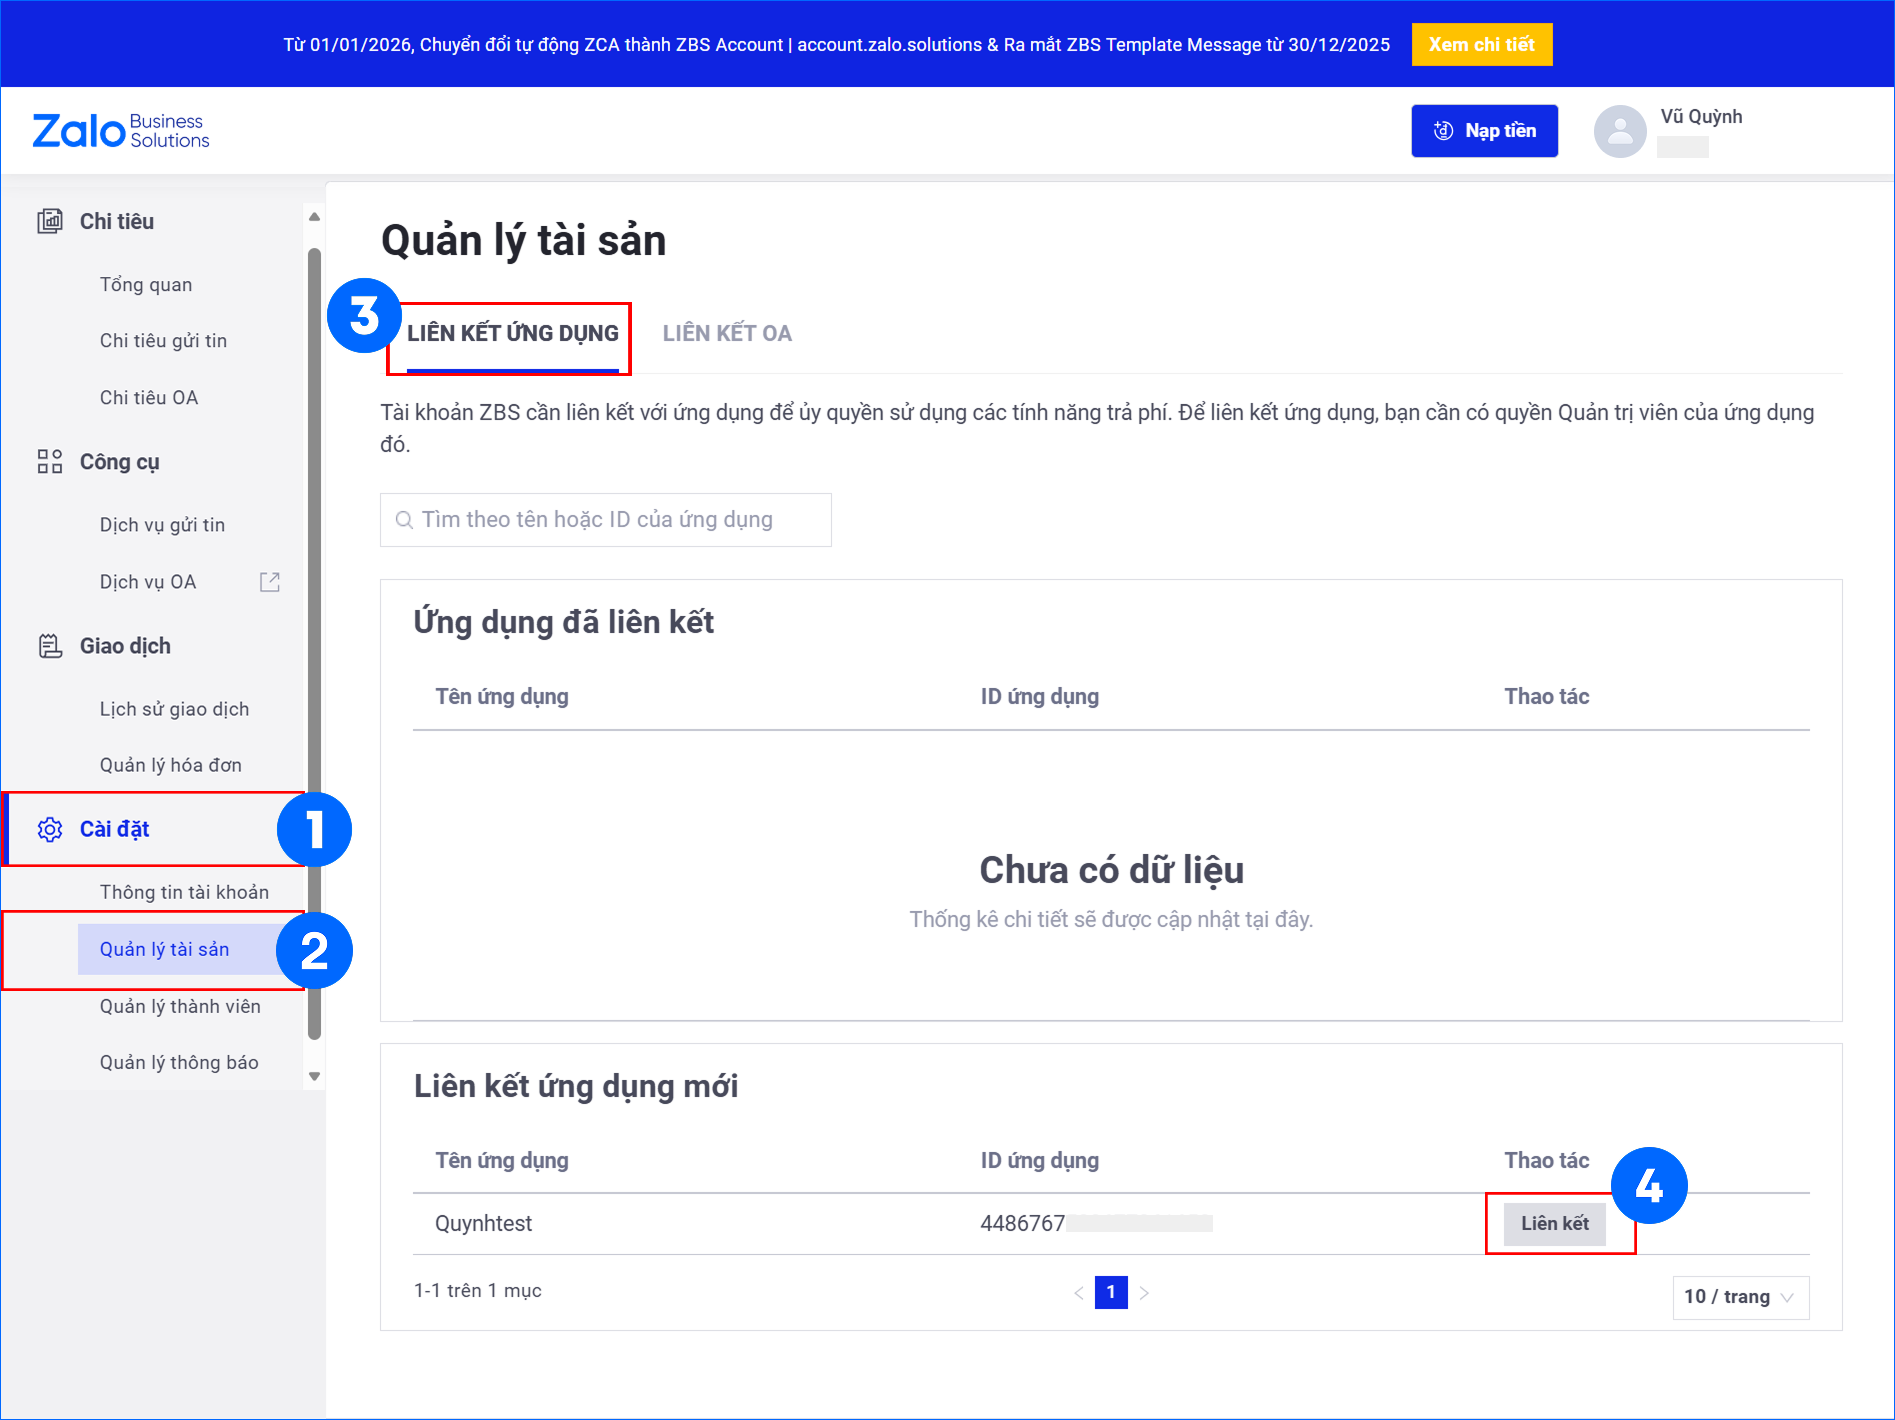Go to previous page arrow
The height and width of the screenshot is (1420, 1895).
(x=1078, y=1293)
